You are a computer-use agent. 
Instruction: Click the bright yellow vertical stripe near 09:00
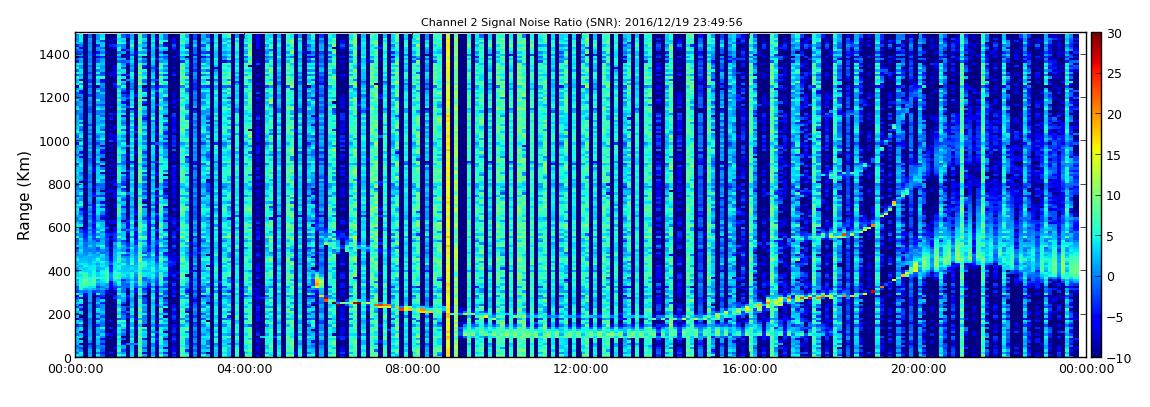coord(447,195)
